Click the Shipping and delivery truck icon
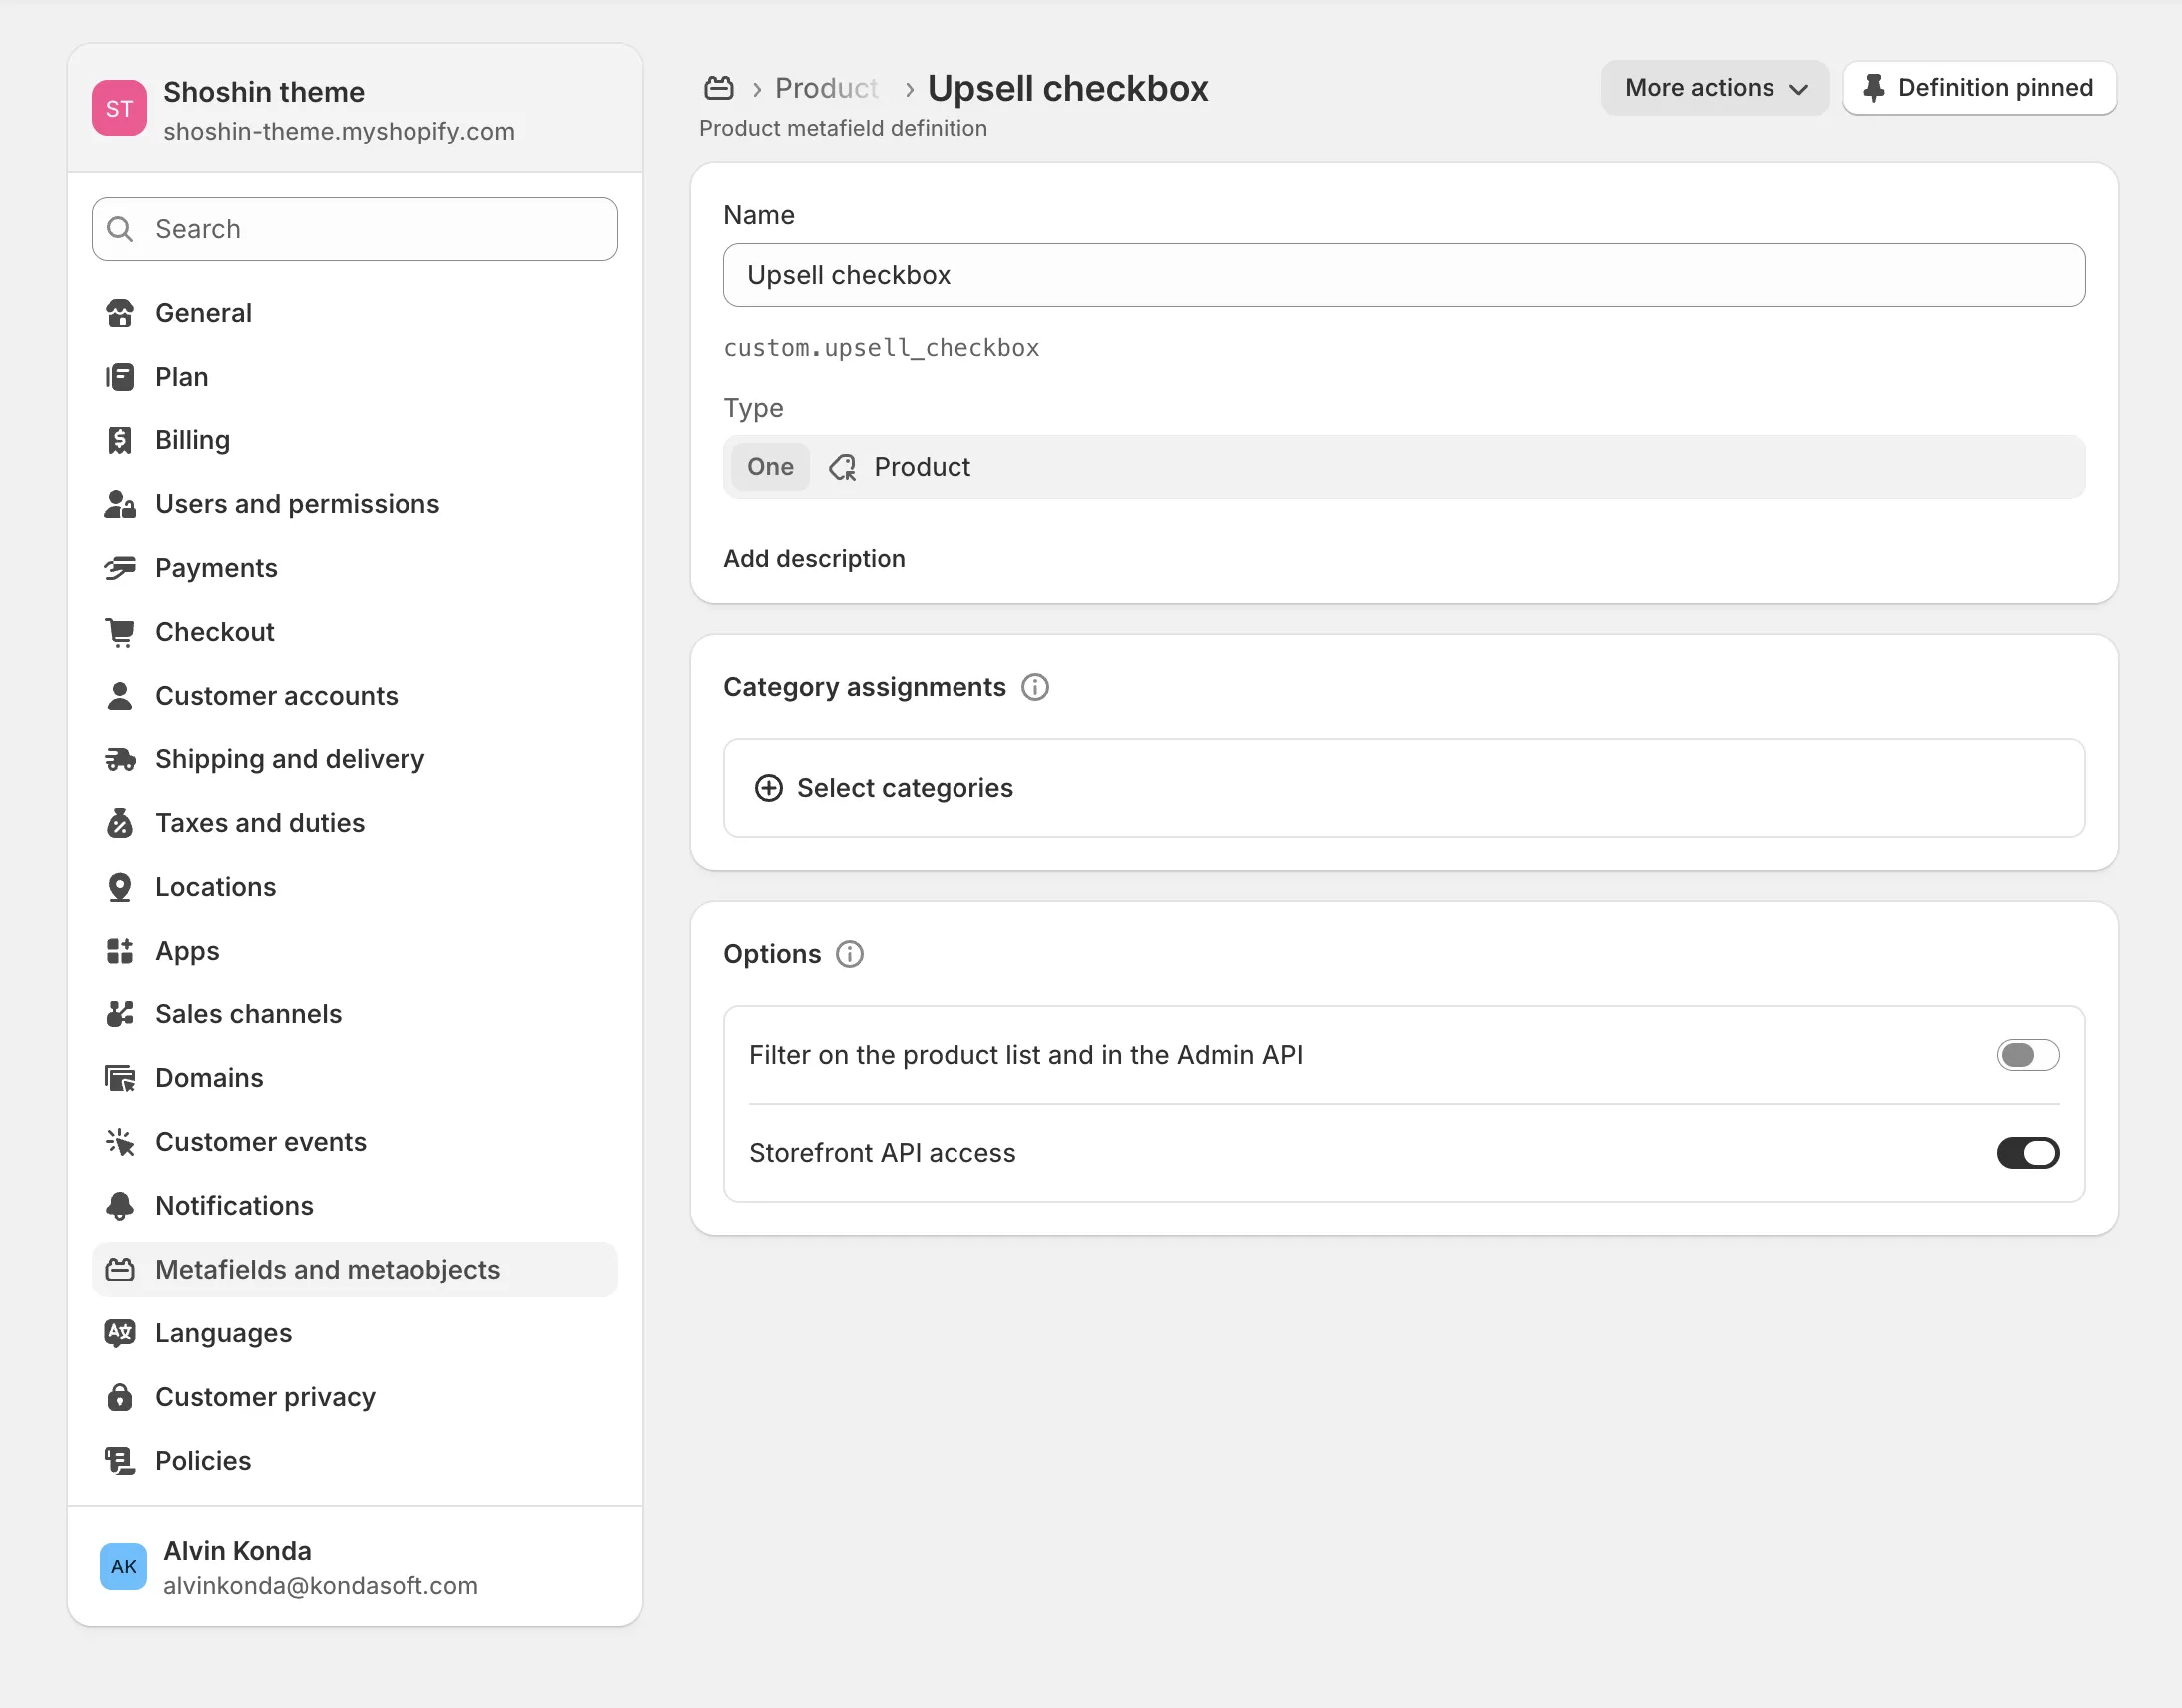Image resolution: width=2182 pixels, height=1708 pixels. [120, 759]
